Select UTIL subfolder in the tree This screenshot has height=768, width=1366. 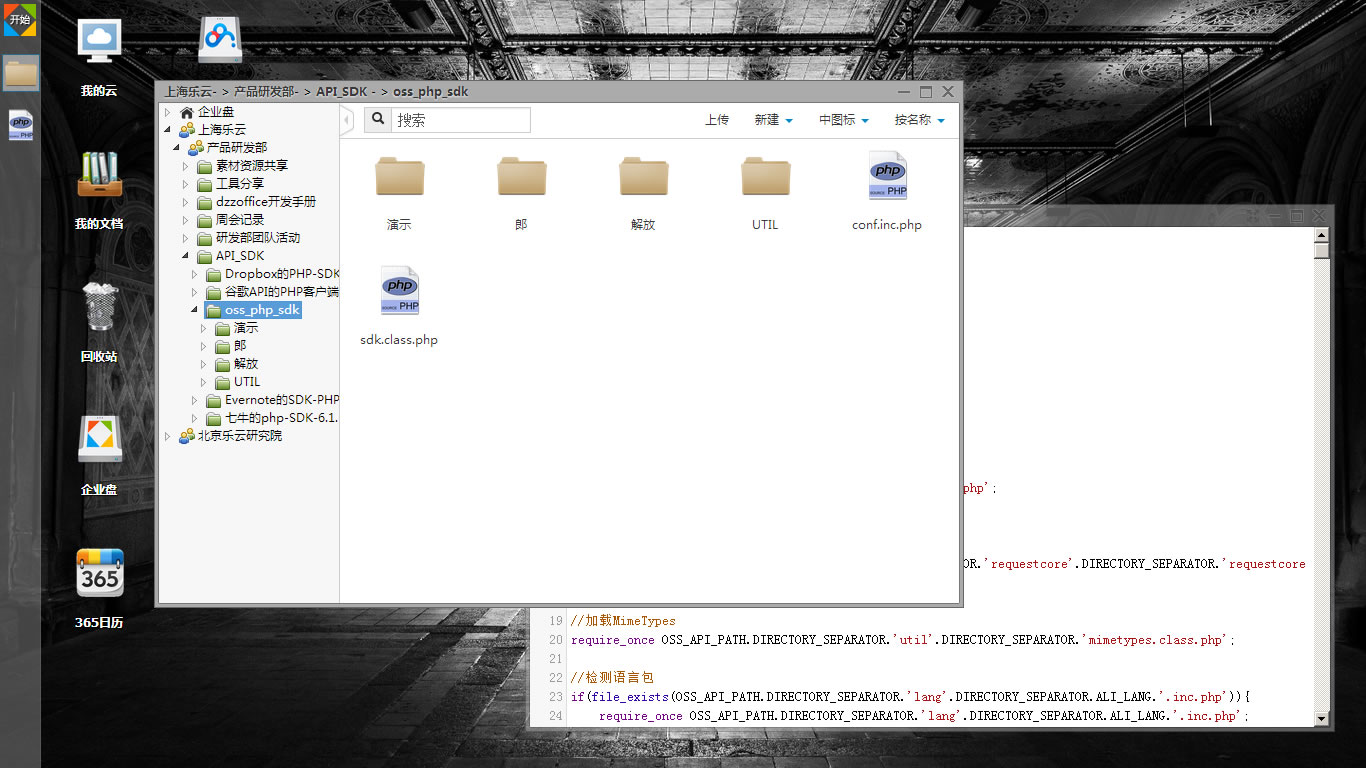247,382
